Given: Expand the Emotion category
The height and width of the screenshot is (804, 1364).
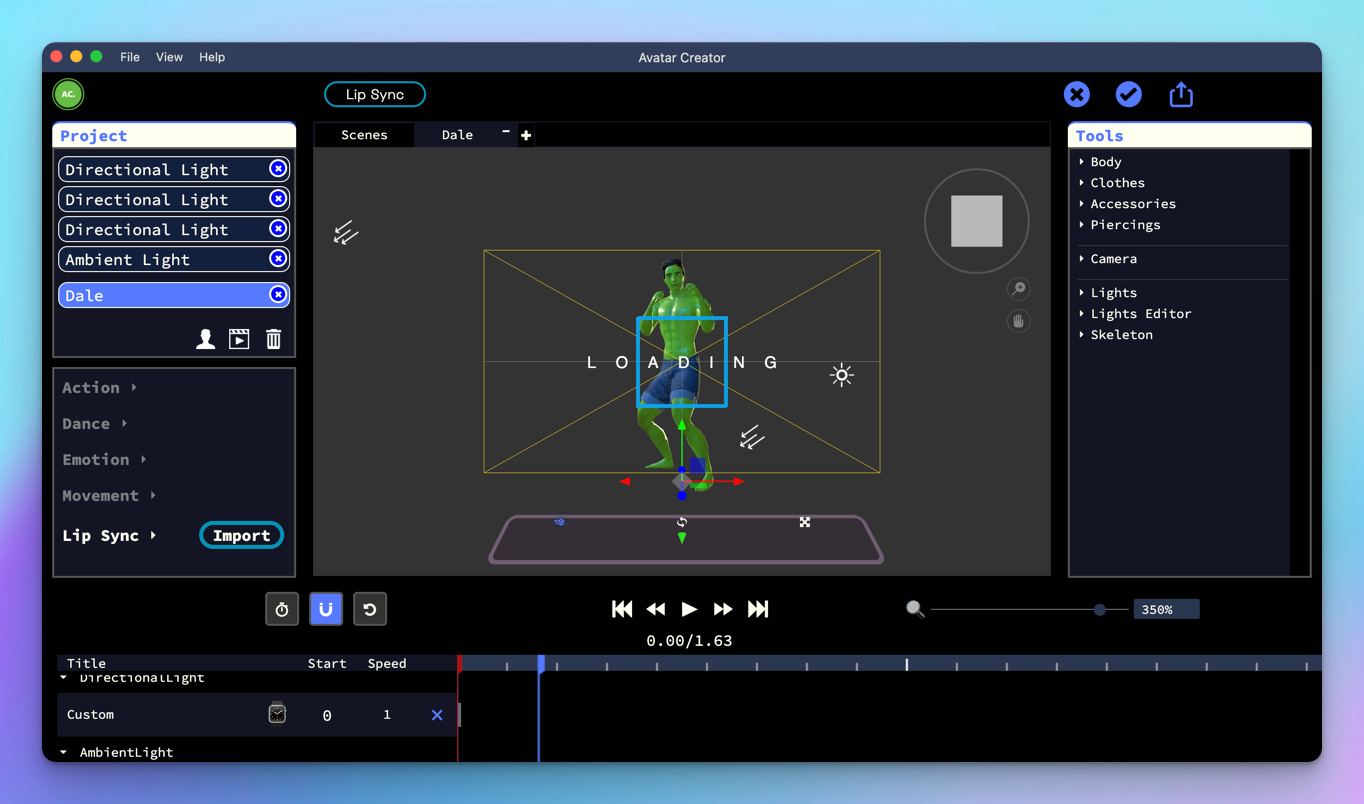Looking at the screenshot, I should (104, 459).
